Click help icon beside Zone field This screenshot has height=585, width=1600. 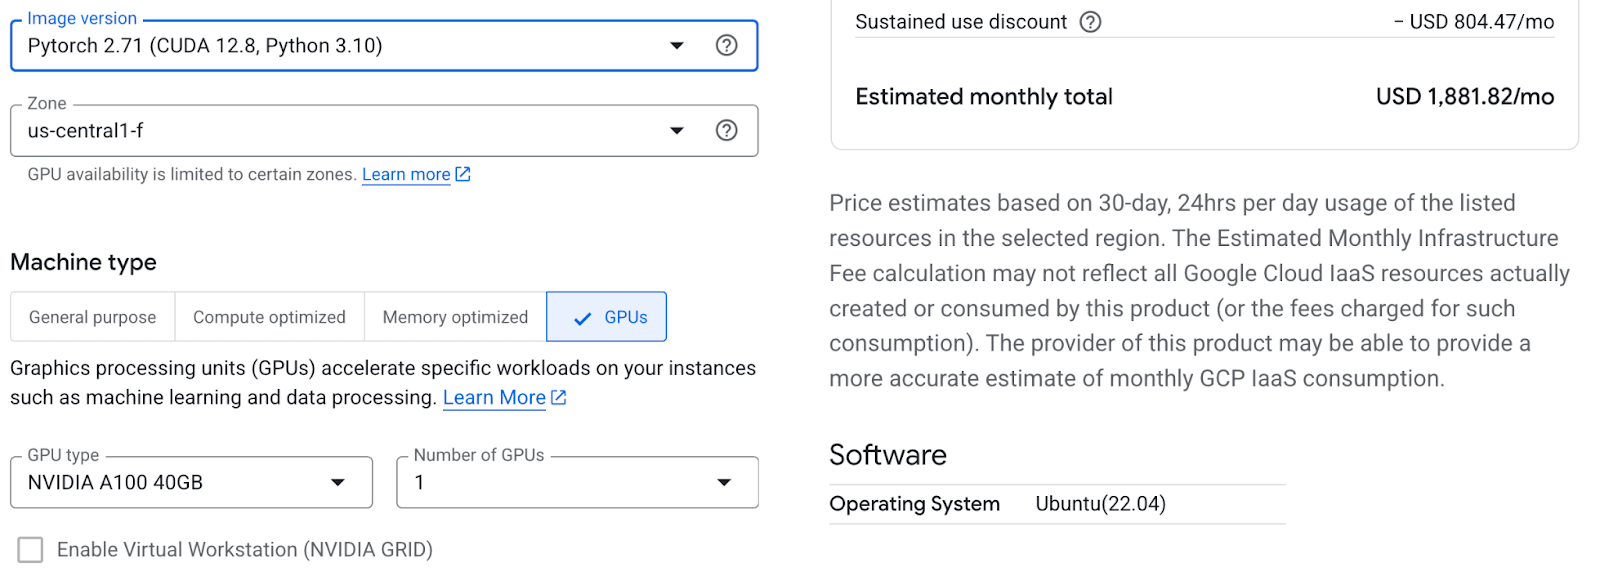coord(727,130)
